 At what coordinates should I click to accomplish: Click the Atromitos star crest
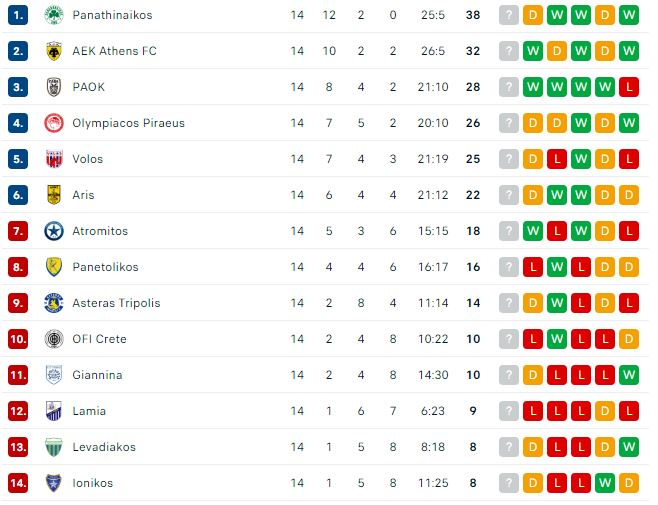coord(54,231)
